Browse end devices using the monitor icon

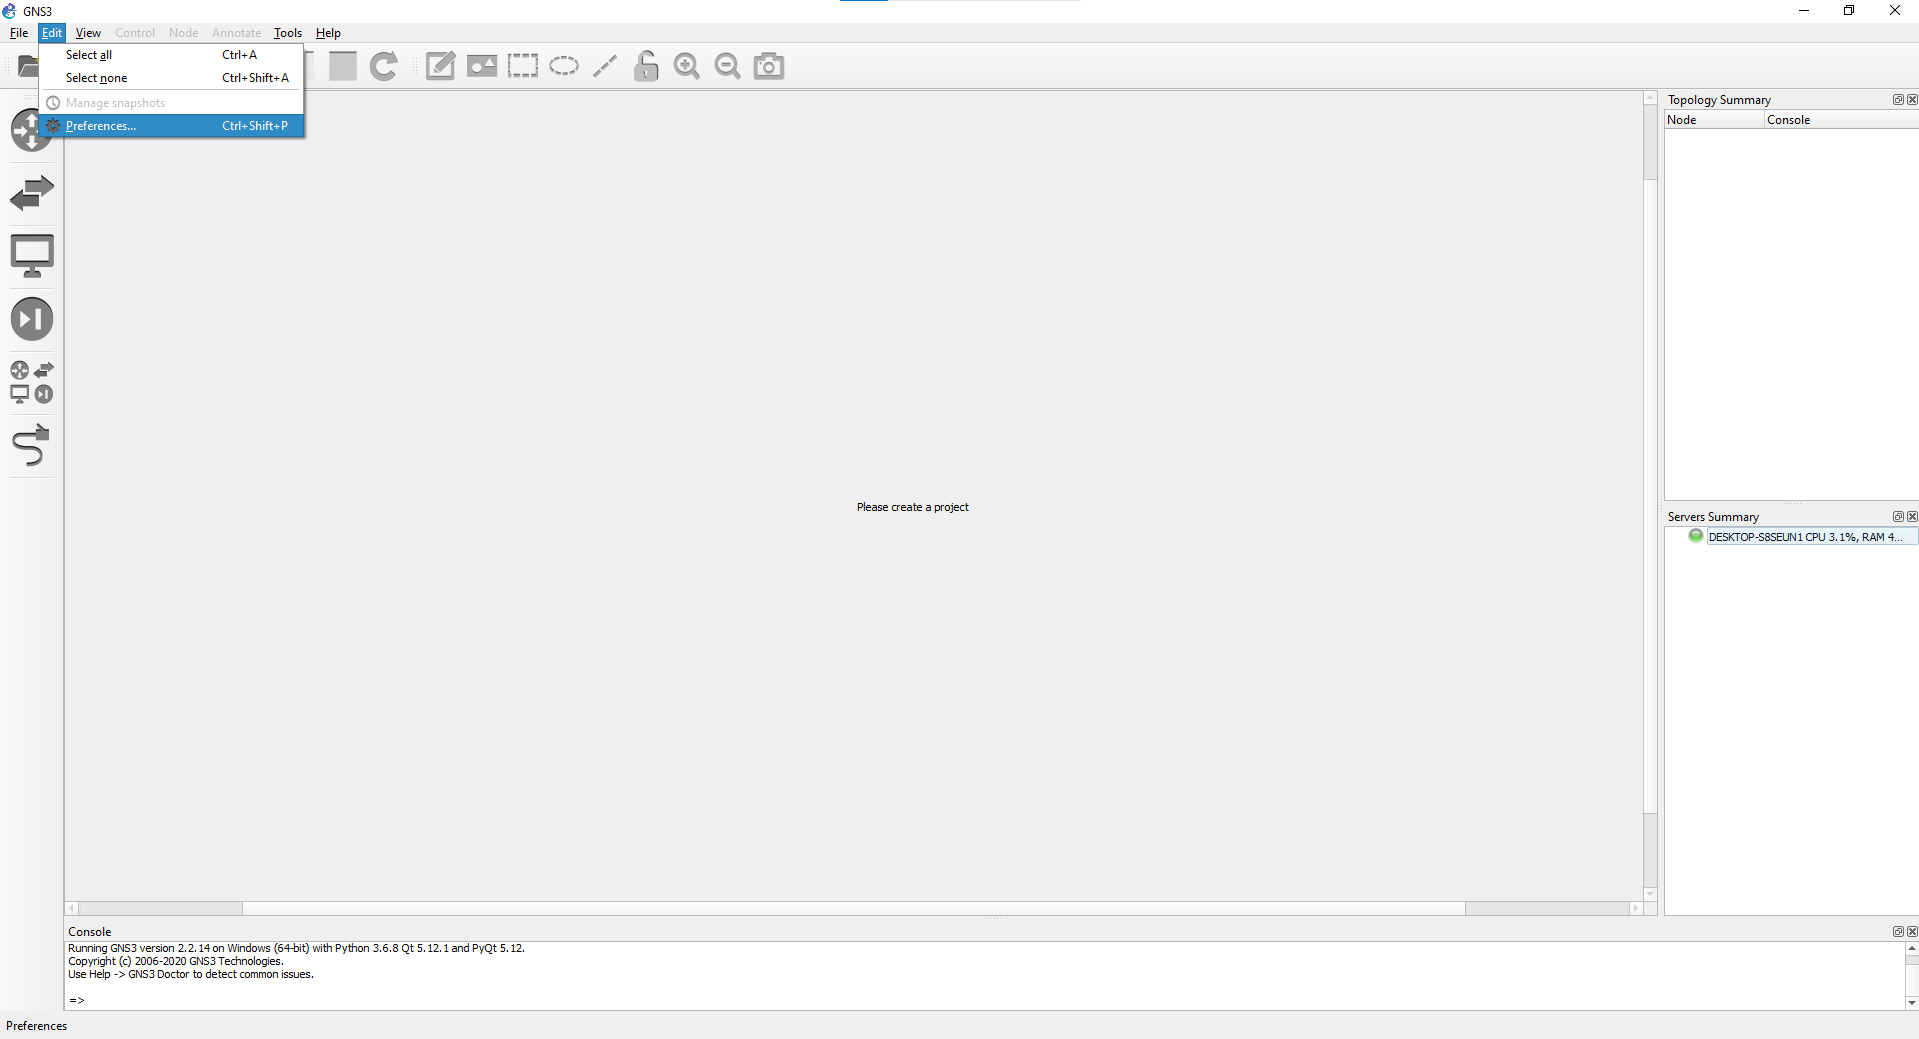32,256
